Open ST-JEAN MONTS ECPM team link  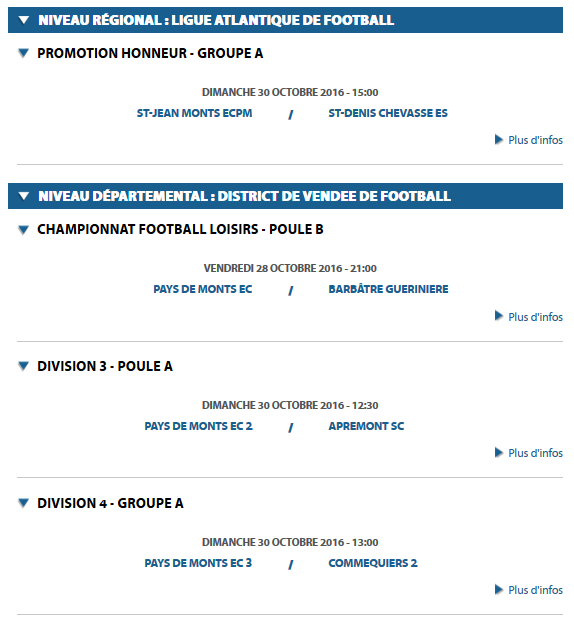point(195,113)
